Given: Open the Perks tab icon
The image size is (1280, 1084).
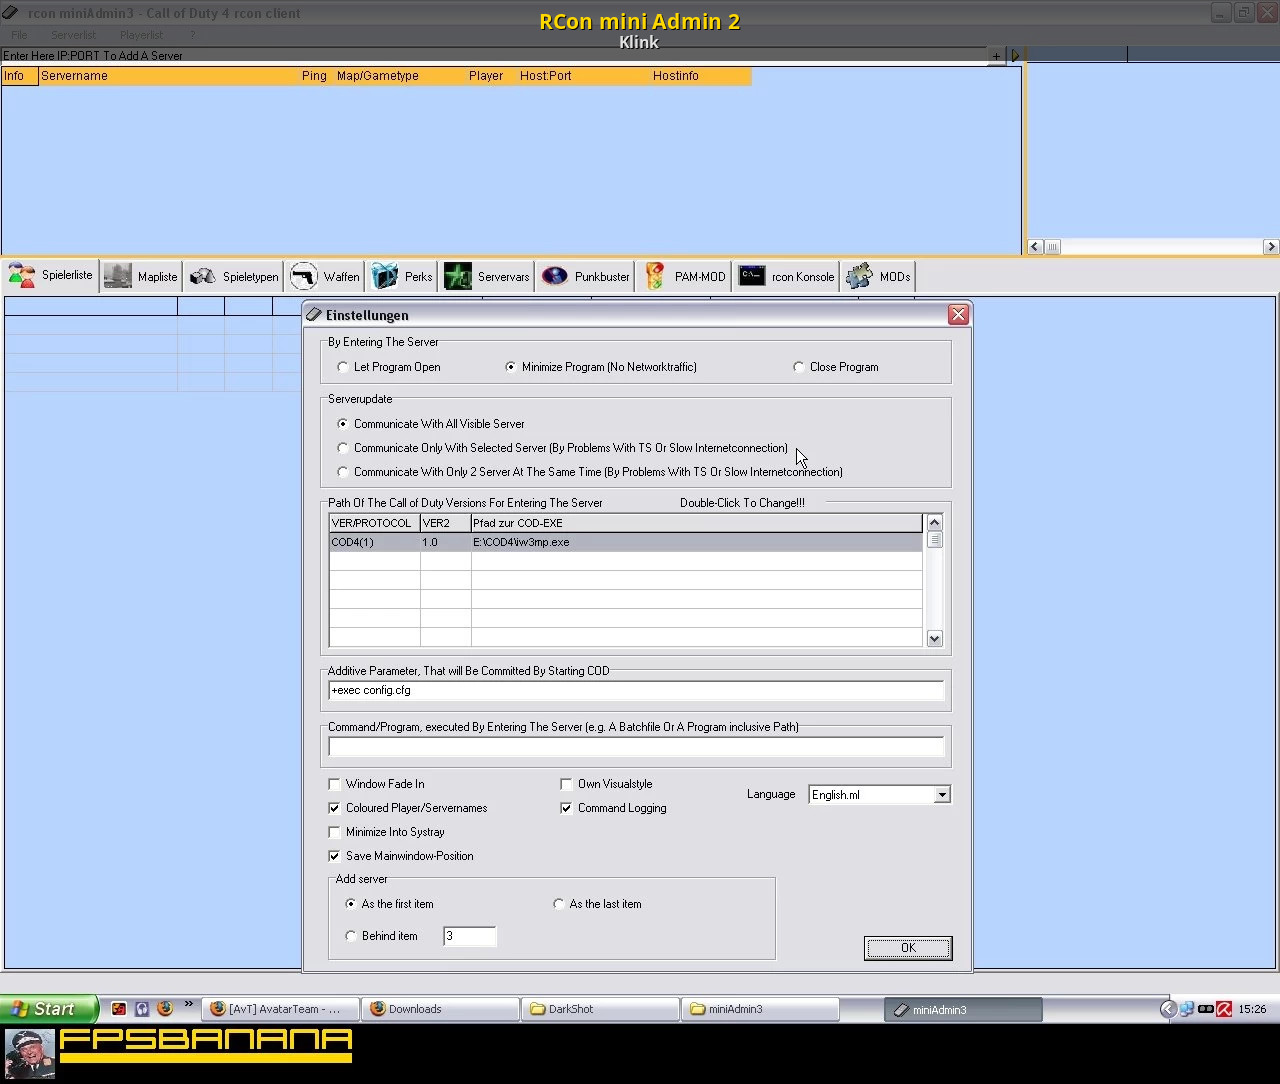Looking at the screenshot, I should (x=385, y=277).
